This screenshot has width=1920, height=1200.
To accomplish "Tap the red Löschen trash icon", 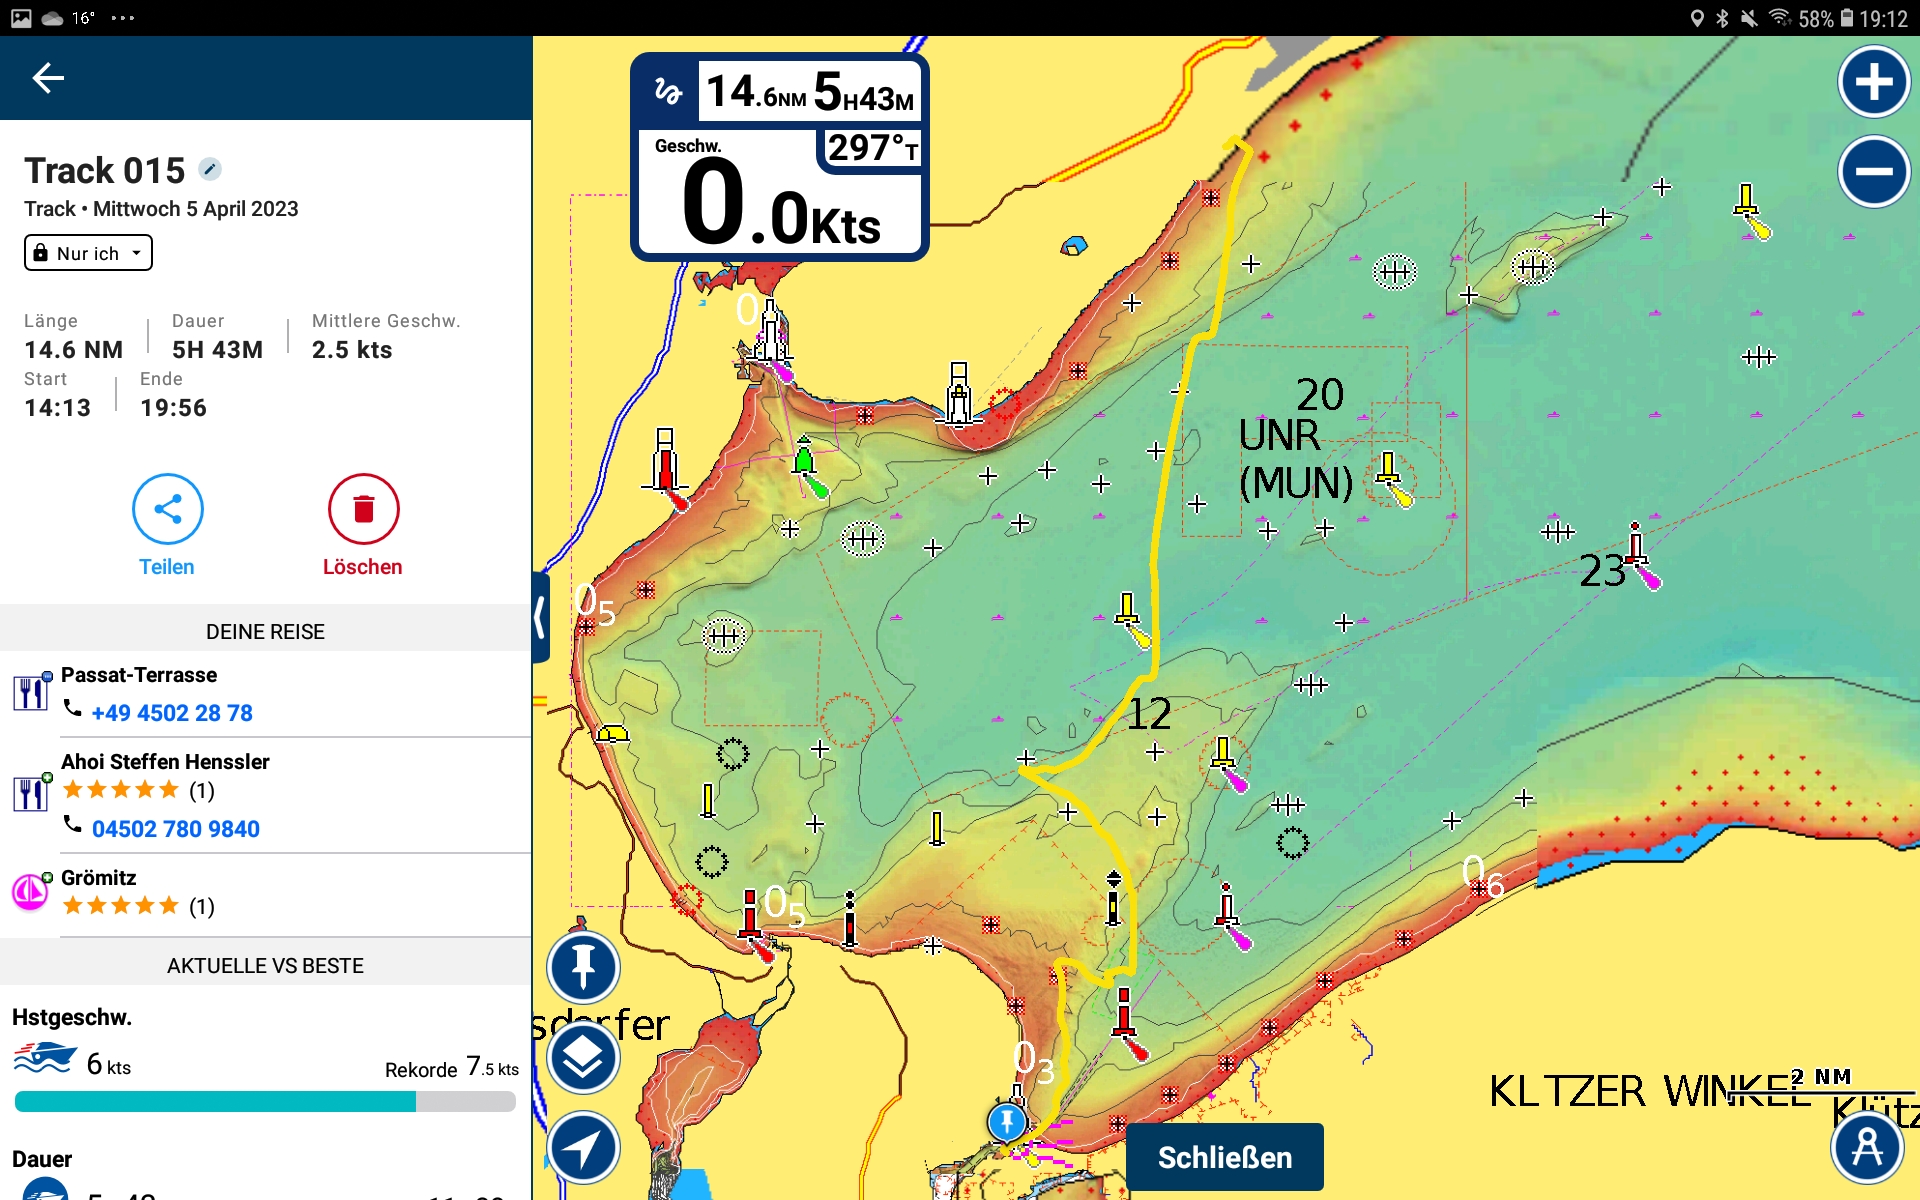I will pos(363,509).
